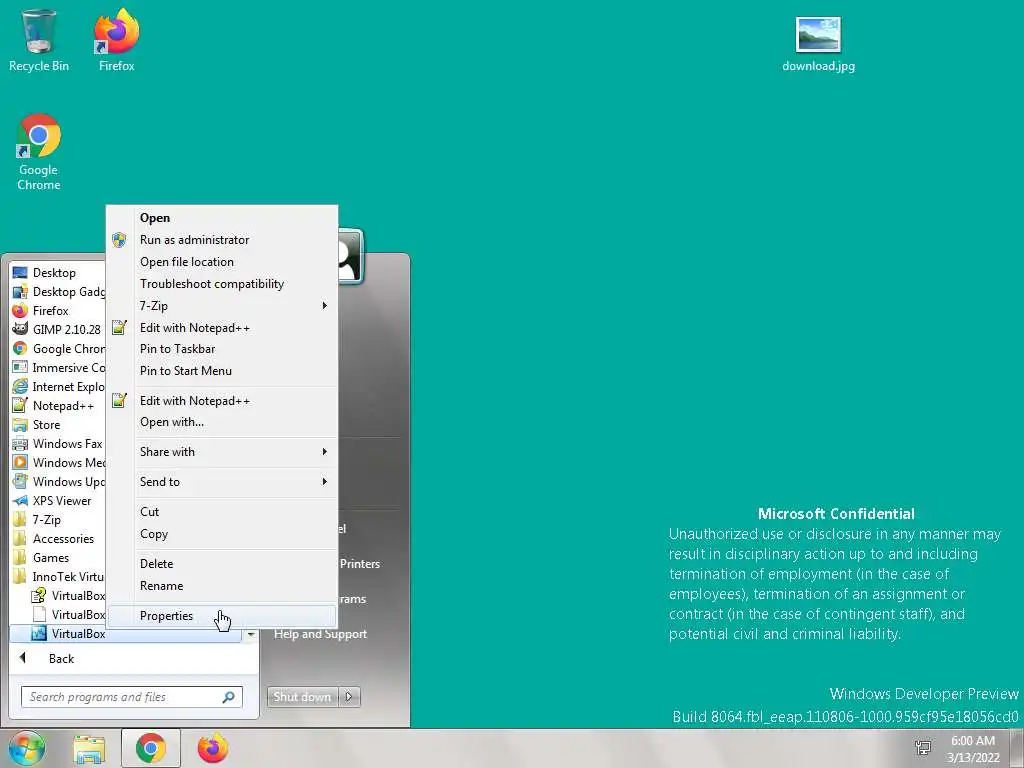Switch to Chrome on the taskbar

tap(151, 748)
